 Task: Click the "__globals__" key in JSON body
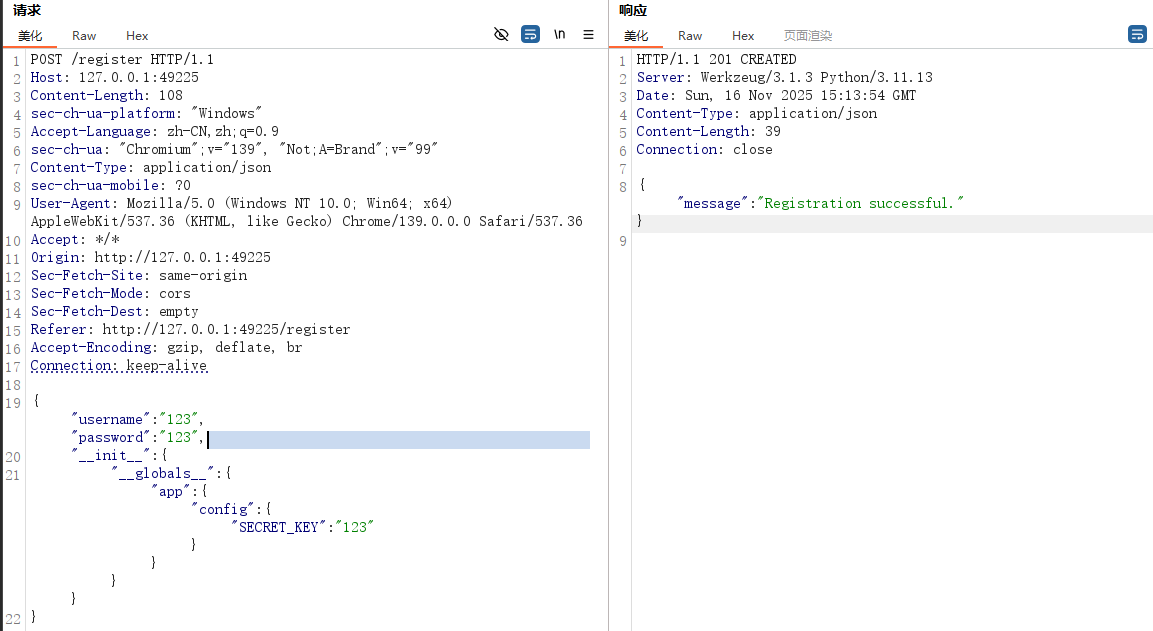tap(163, 473)
